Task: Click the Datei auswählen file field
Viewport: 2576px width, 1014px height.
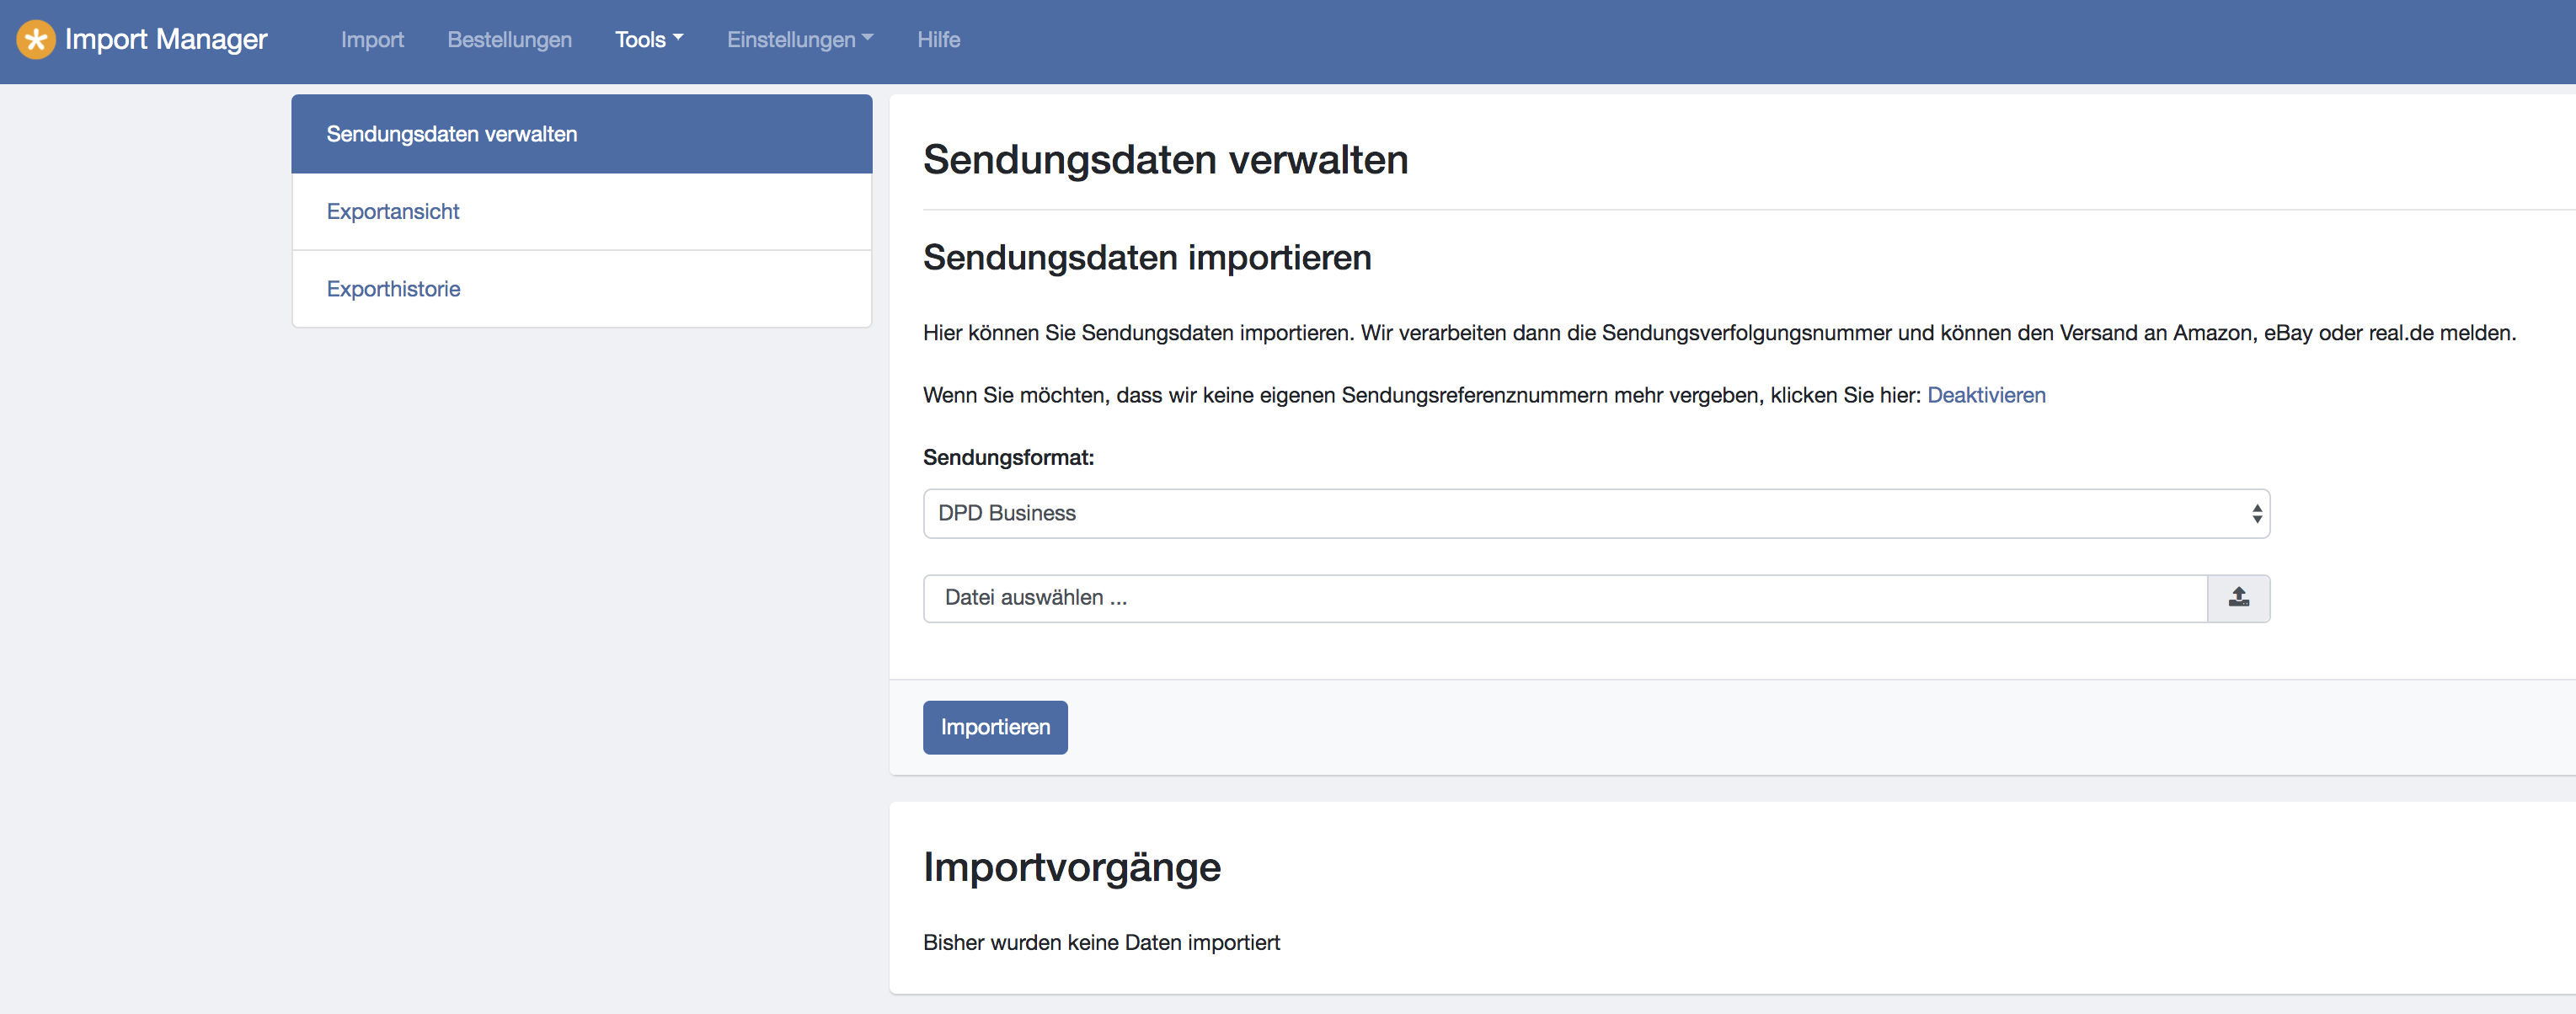Action: (x=1565, y=598)
